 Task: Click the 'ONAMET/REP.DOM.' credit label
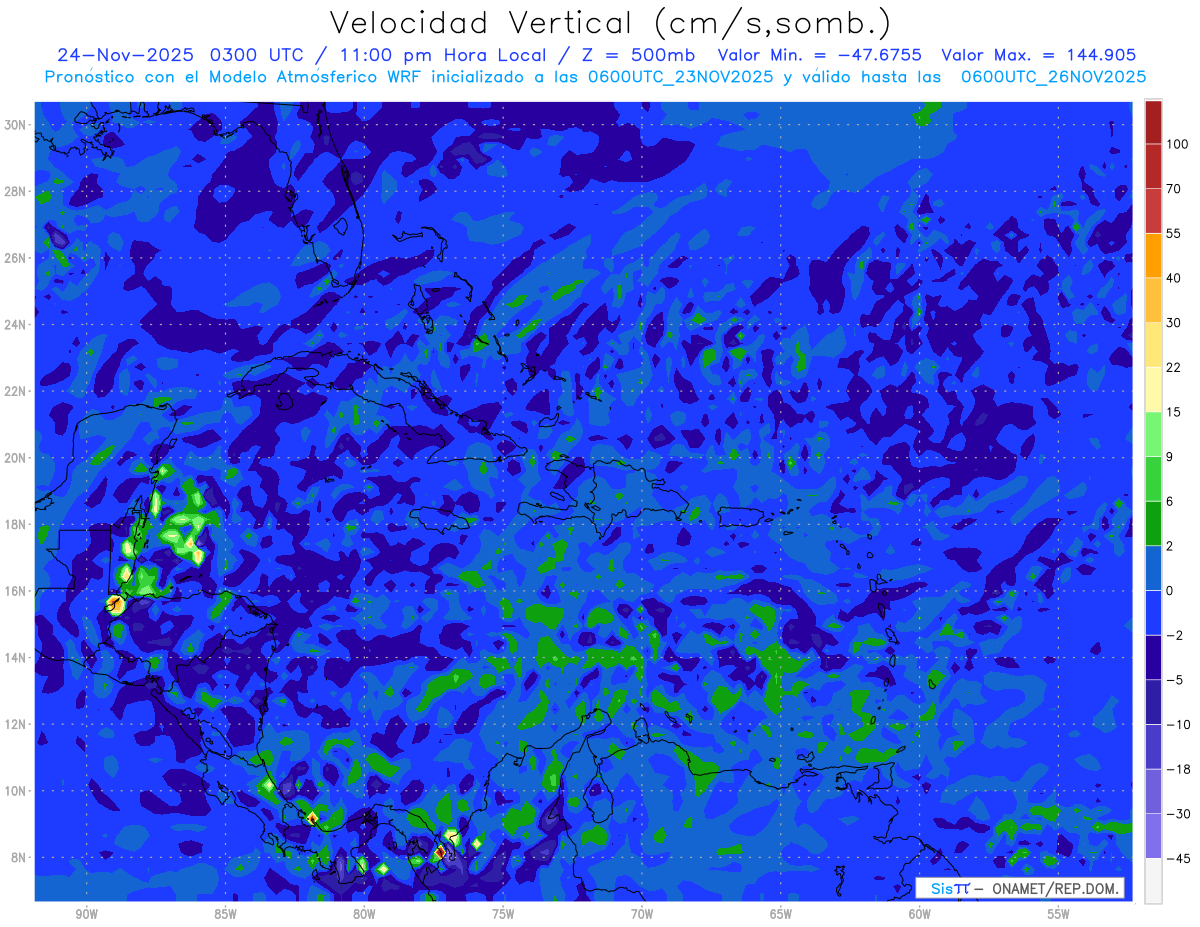pyautogui.click(x=1054, y=889)
